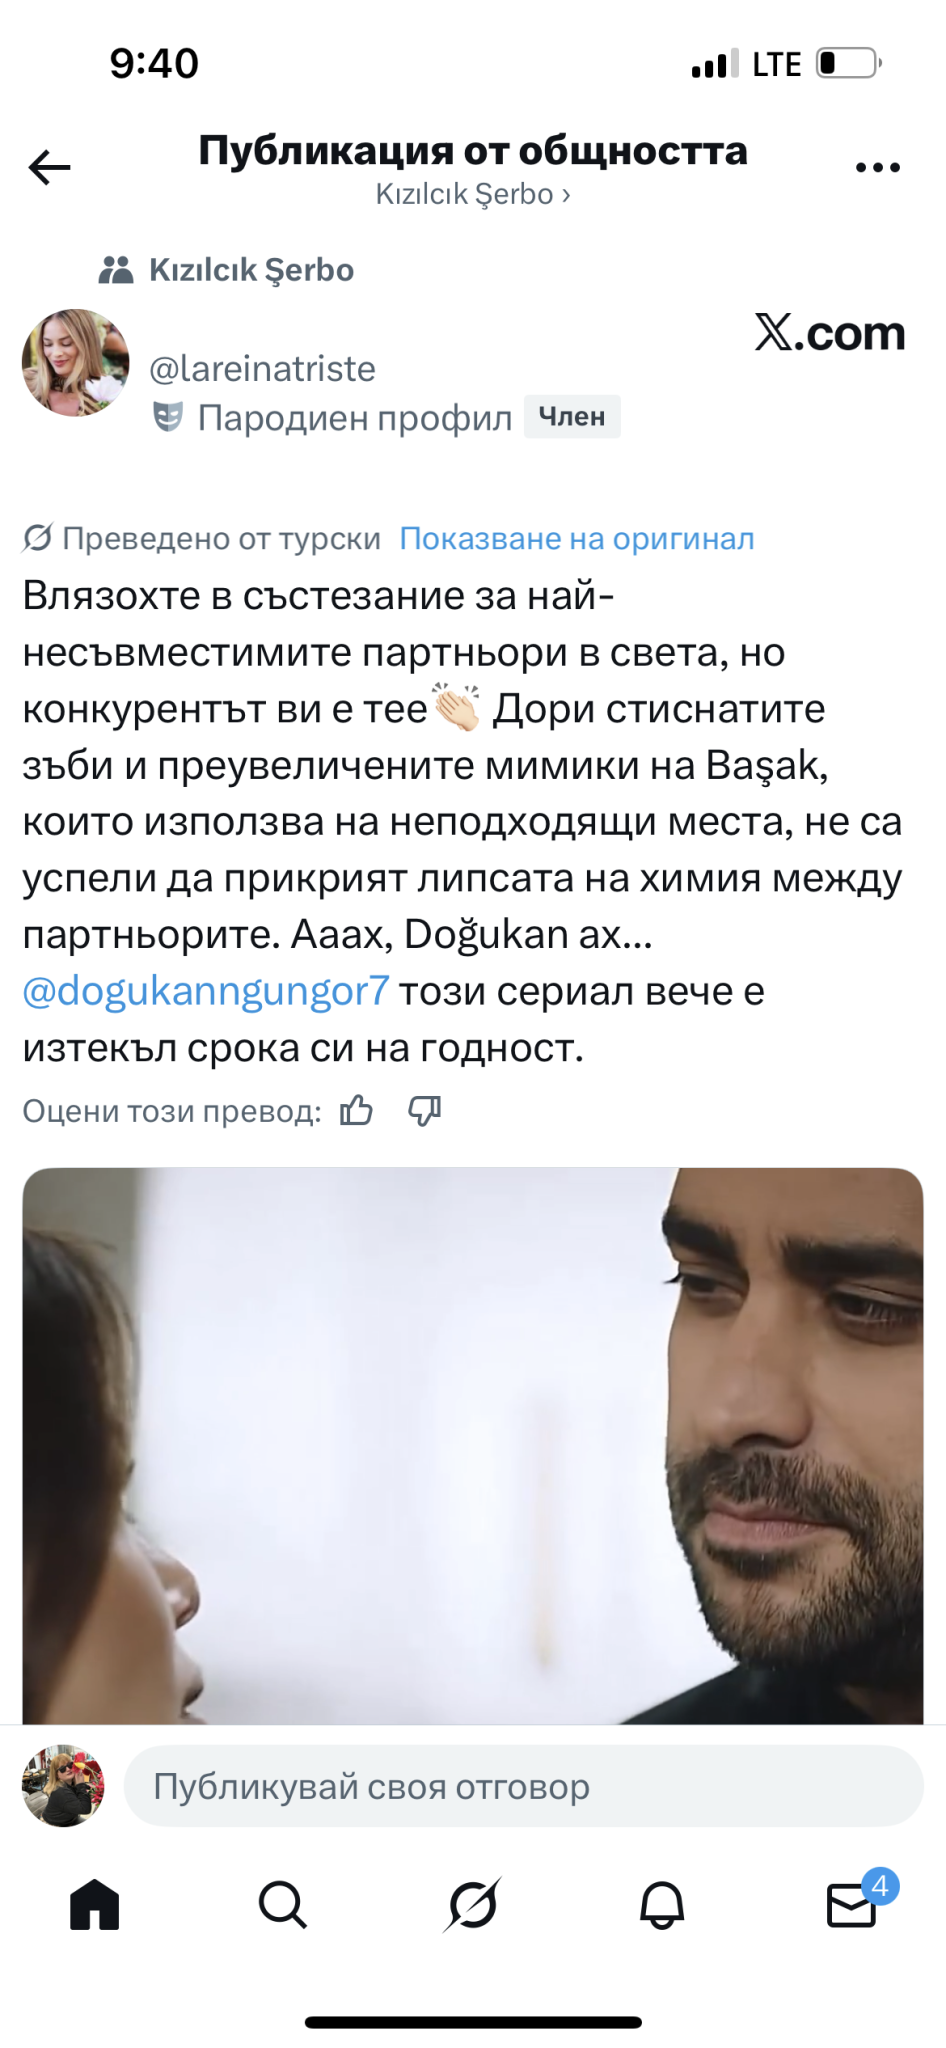Screen dimensions: 946x2048
Task: Tap the Kızılcık Şerbo community people icon
Action: click(x=116, y=270)
